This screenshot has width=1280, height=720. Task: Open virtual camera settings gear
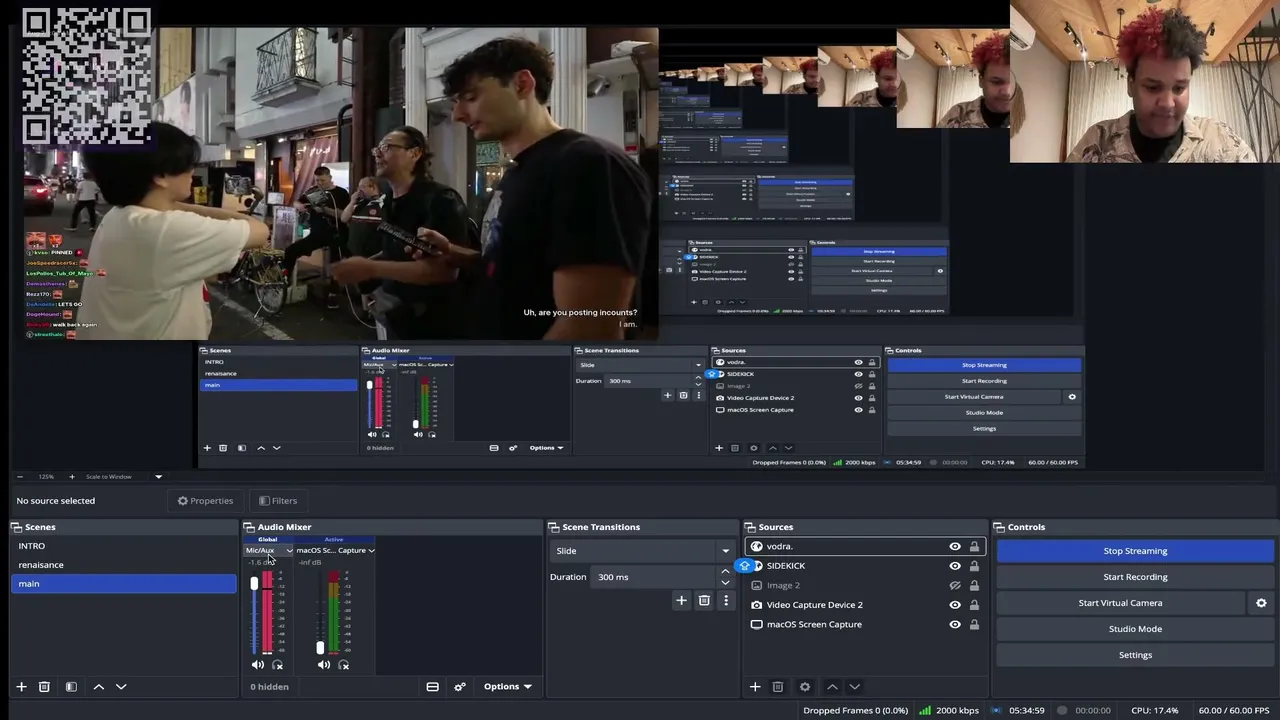click(x=1261, y=603)
